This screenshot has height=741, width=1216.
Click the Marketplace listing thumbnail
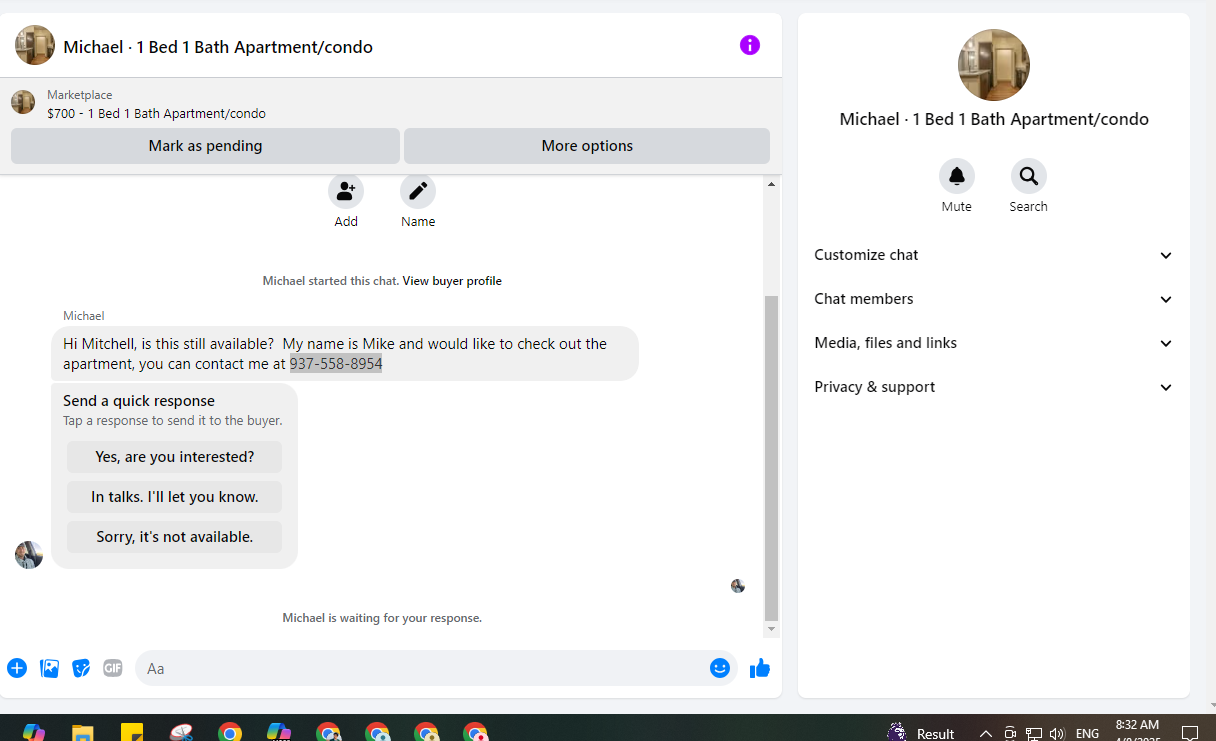[x=23, y=102]
